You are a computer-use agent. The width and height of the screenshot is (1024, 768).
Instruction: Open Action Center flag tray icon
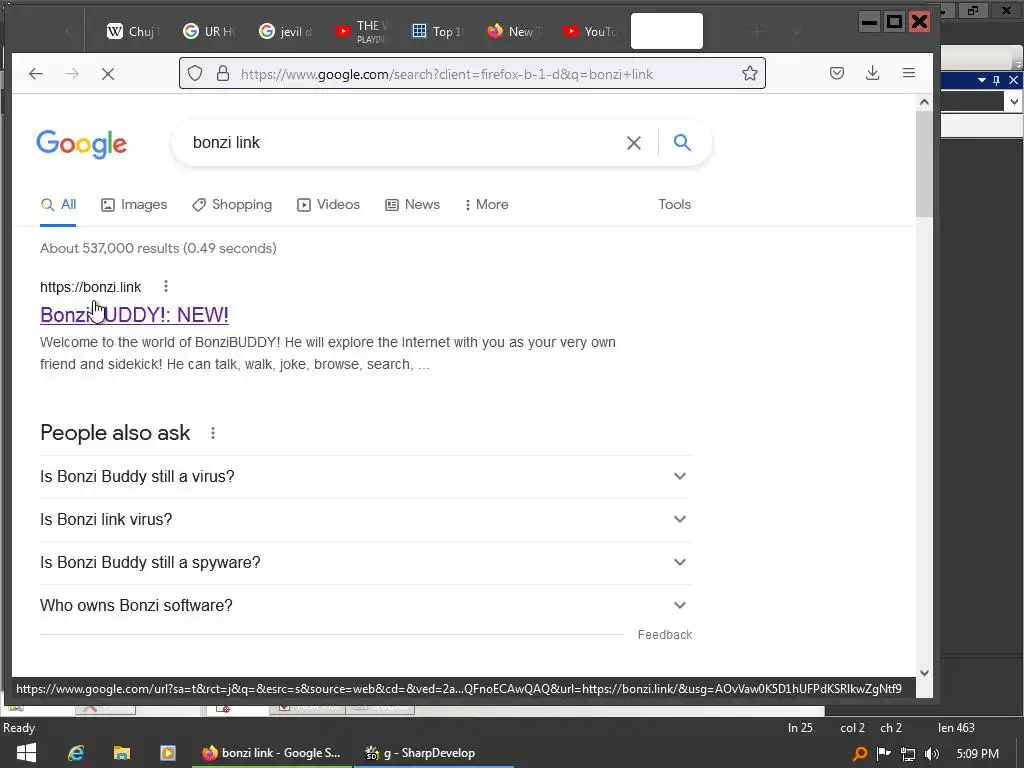pos(884,754)
